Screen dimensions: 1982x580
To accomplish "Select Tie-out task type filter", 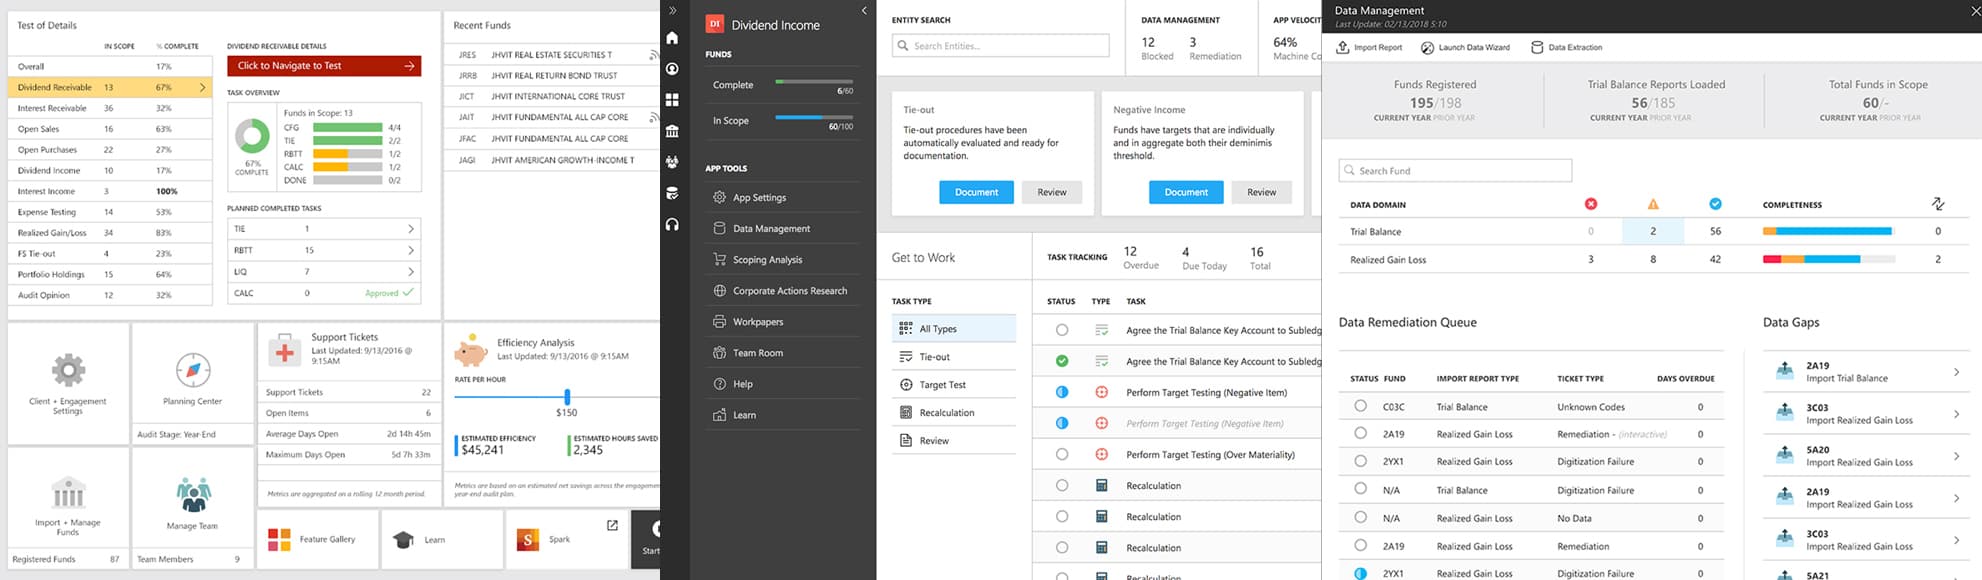I will coord(954,356).
